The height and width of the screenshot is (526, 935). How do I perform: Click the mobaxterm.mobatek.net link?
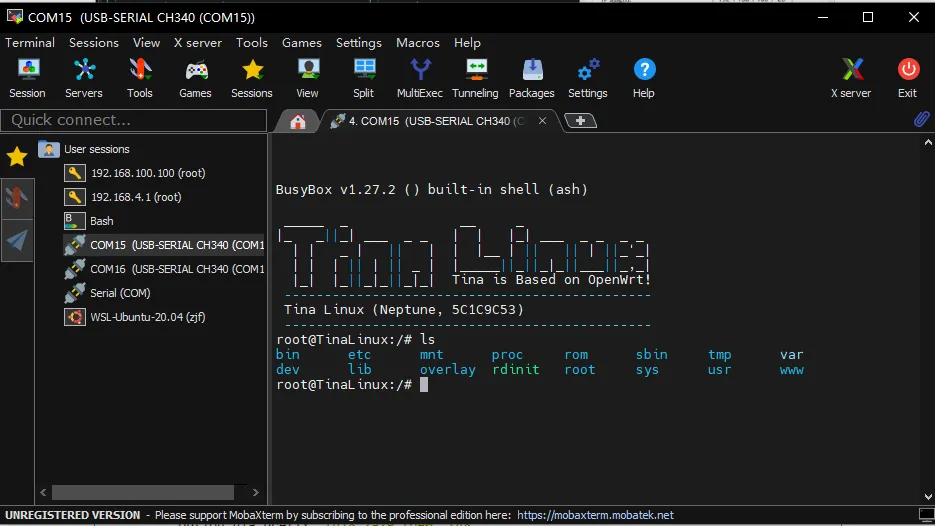coord(596,515)
